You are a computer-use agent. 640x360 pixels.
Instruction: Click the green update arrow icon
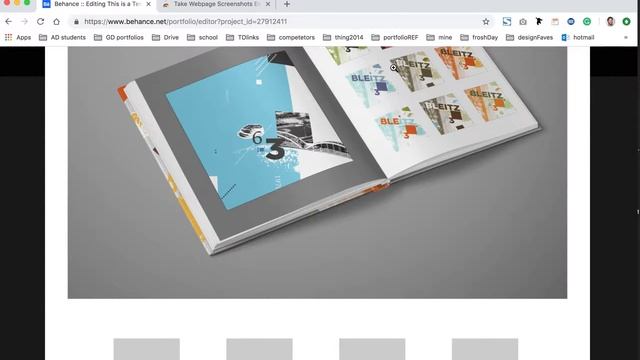pos(627,22)
